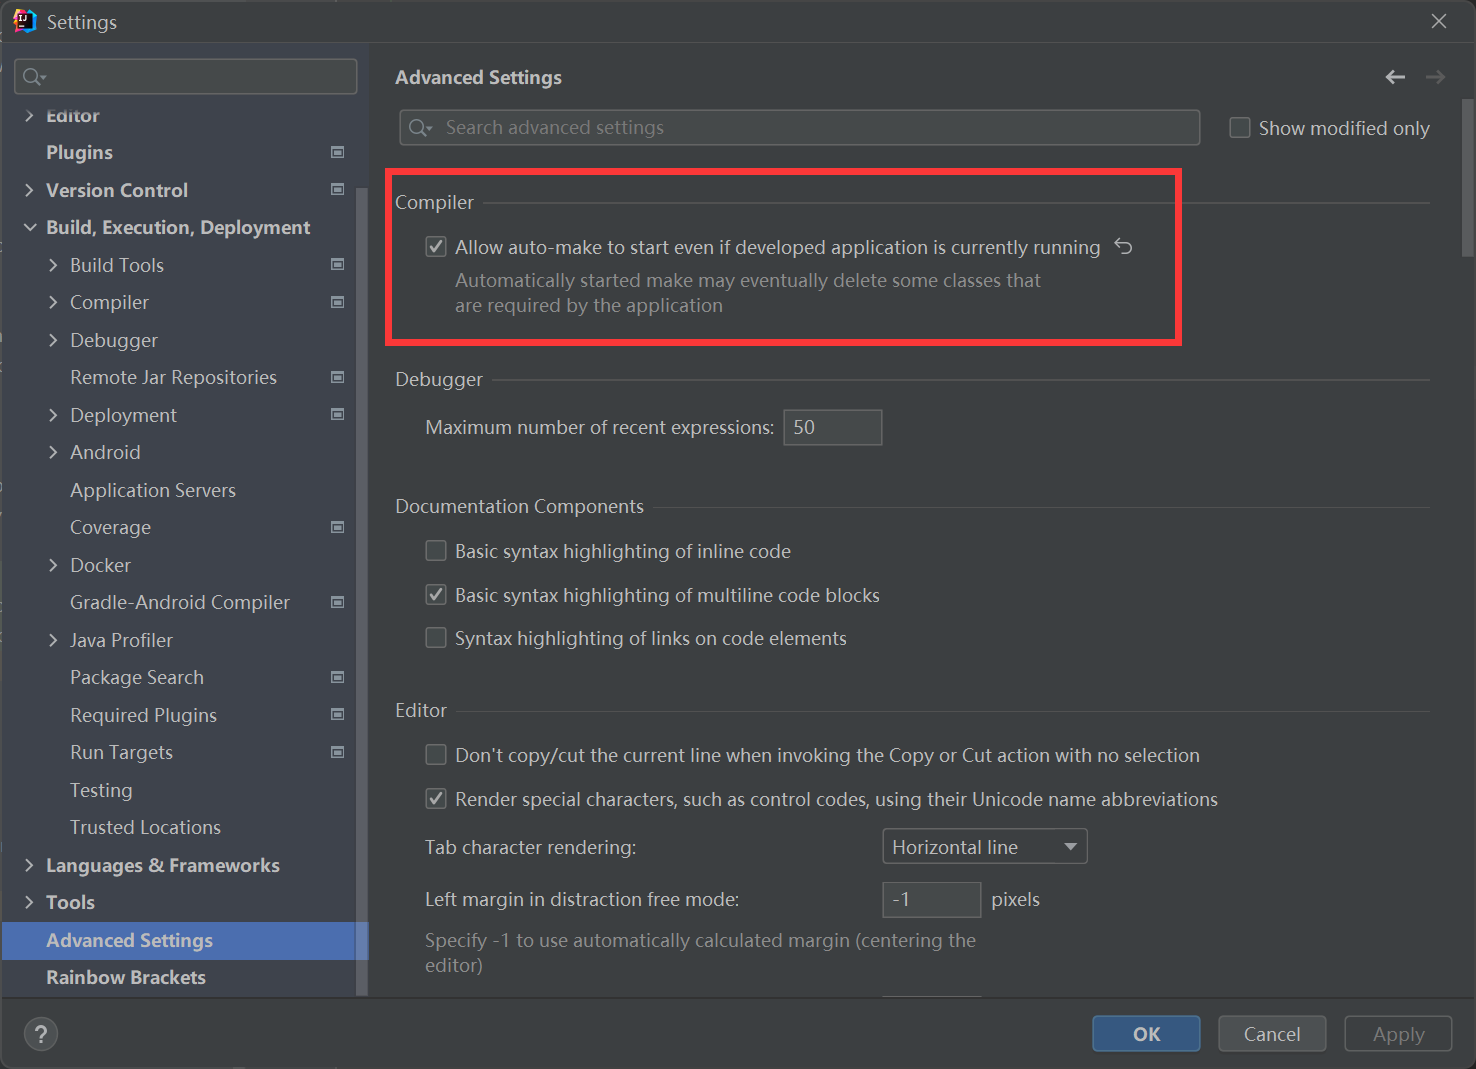Screen dimensions: 1476x1069
Task: Click the project-level icon beside Deployment
Action: pyautogui.click(x=338, y=414)
